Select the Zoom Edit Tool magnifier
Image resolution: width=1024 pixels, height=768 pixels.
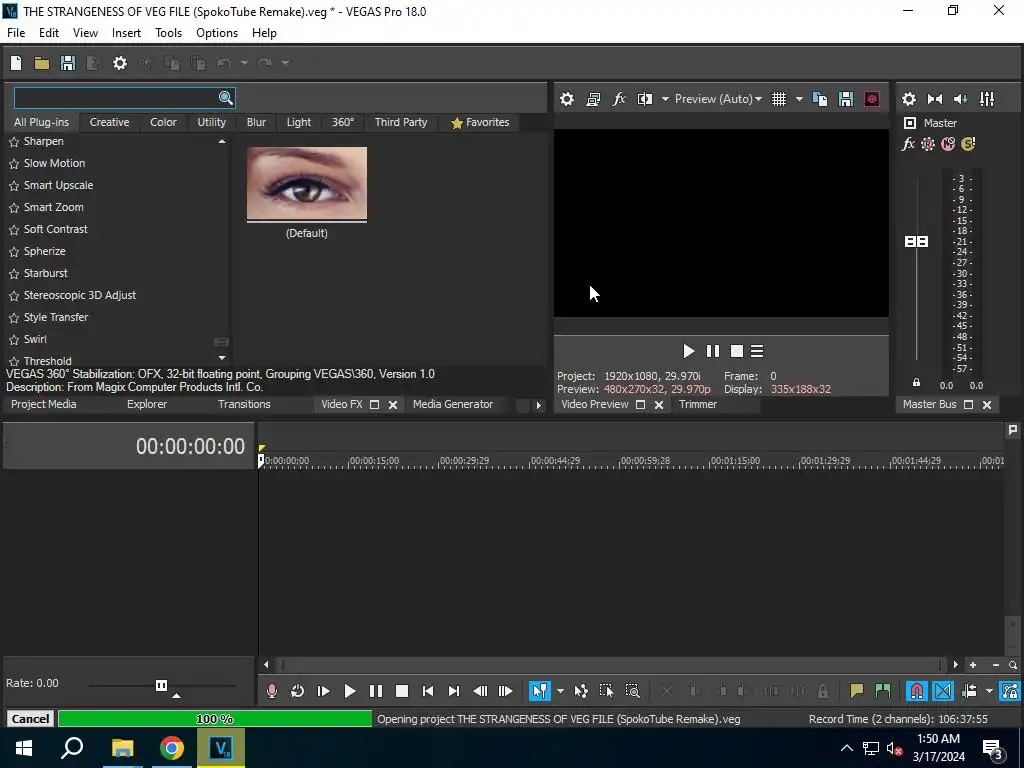click(x=632, y=691)
